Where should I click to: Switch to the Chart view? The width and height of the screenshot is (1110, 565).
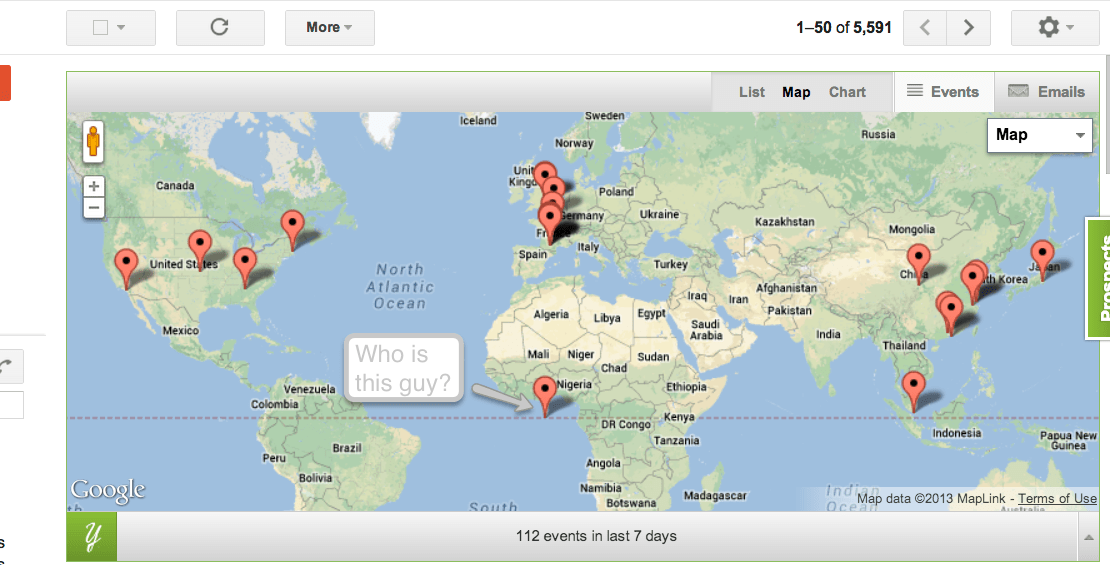pos(847,92)
